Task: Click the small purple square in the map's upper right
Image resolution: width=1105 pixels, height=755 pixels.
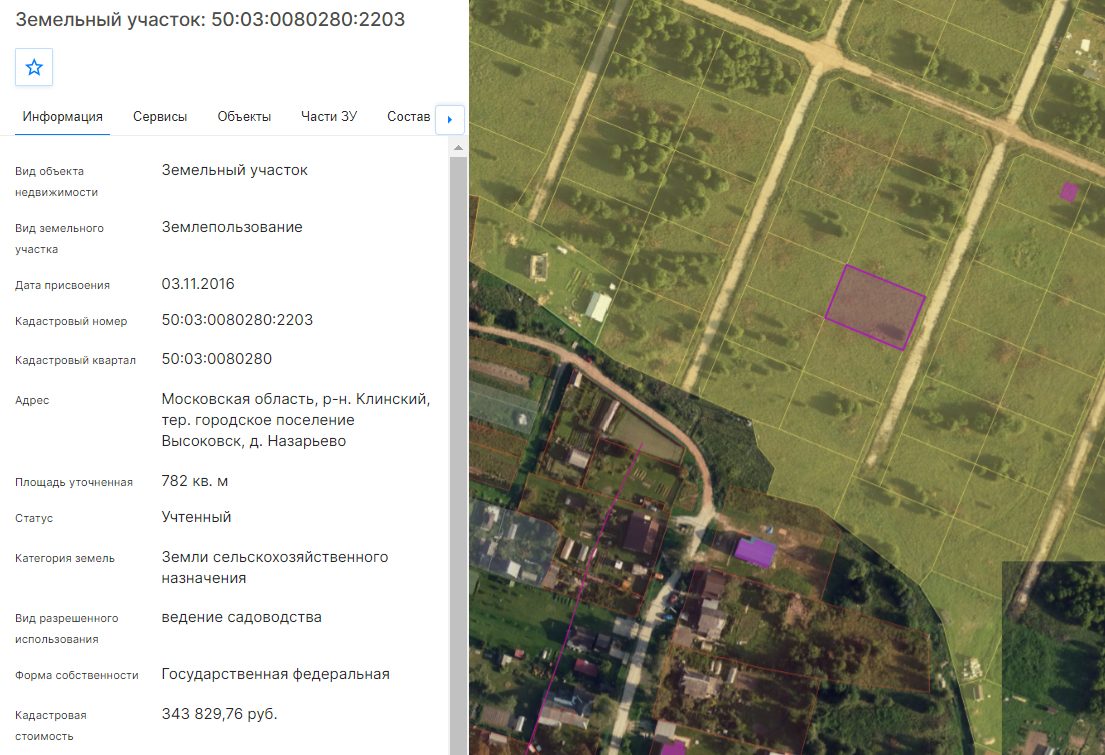Action: click(x=1069, y=192)
